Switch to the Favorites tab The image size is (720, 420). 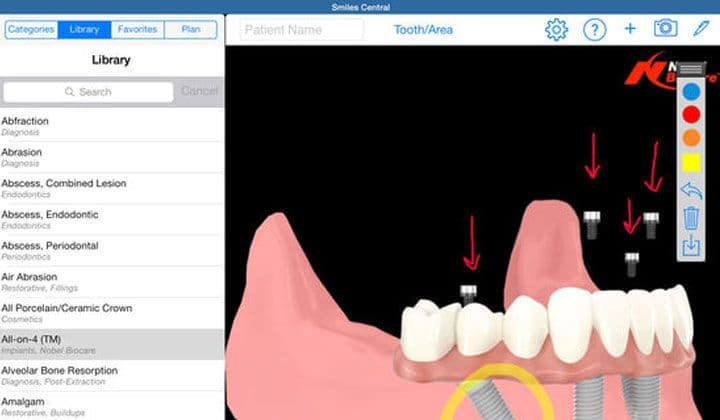point(137,29)
